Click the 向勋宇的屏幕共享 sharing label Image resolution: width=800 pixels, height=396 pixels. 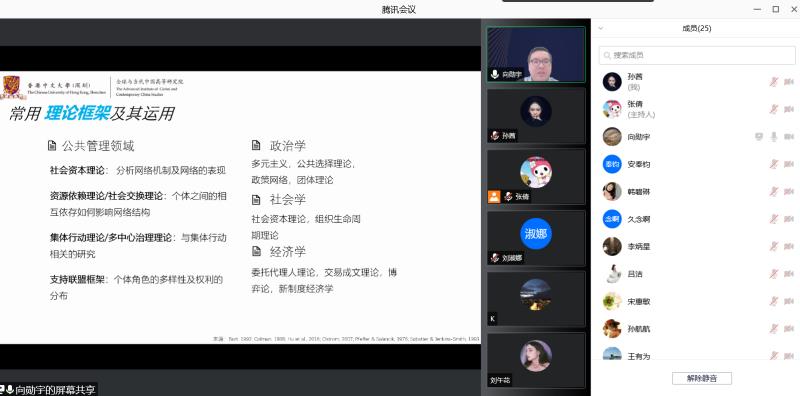click(55, 390)
